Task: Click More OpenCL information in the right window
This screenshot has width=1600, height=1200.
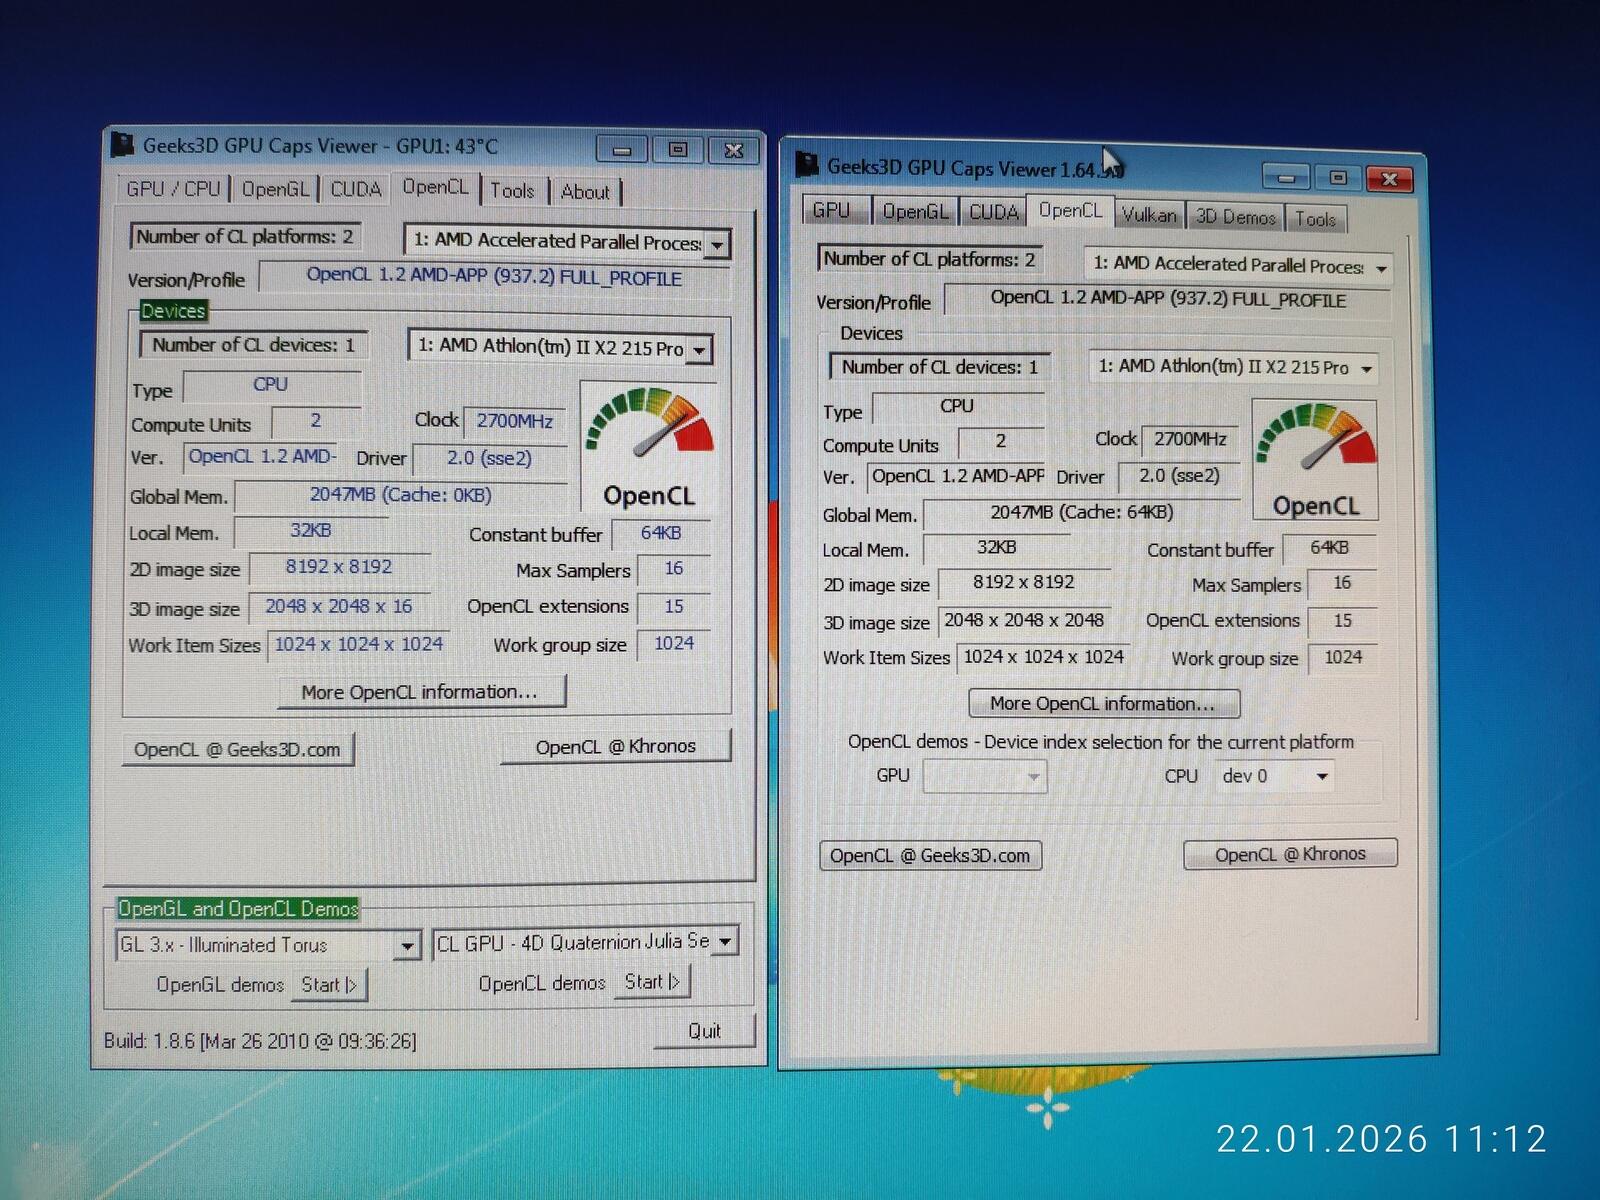Action: (1103, 703)
